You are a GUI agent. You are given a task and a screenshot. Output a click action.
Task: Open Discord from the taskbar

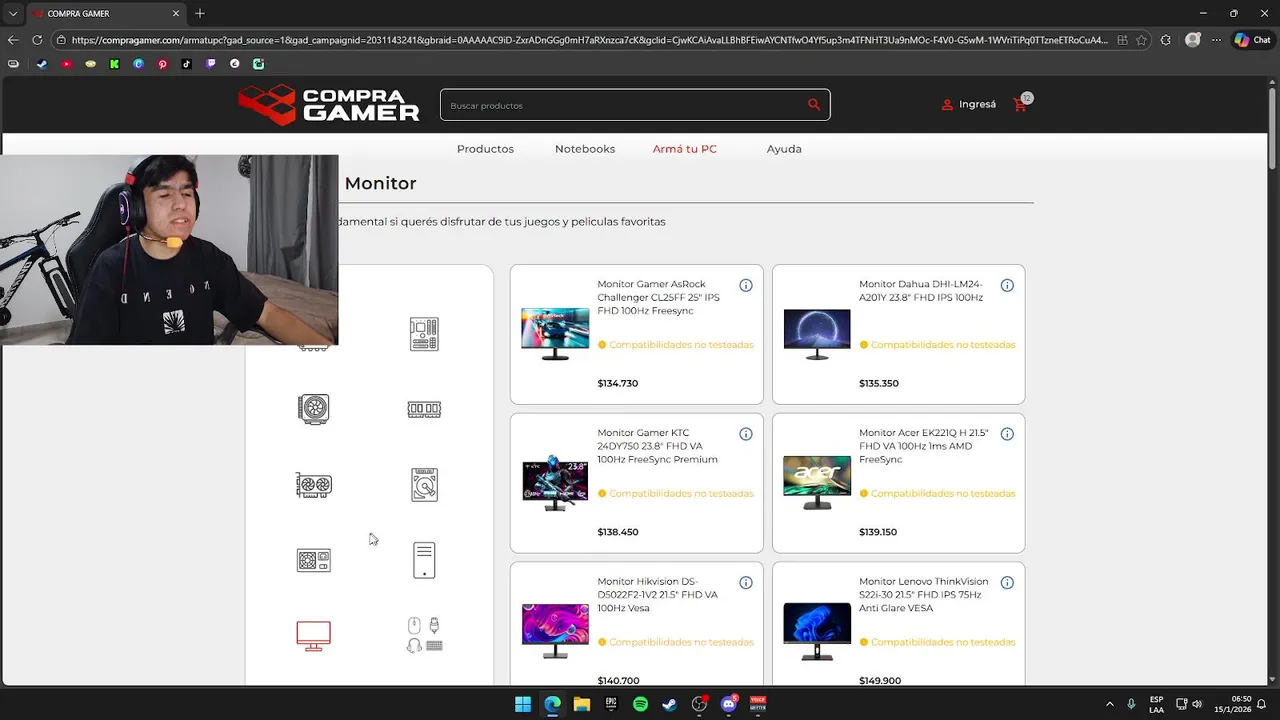[x=729, y=704]
